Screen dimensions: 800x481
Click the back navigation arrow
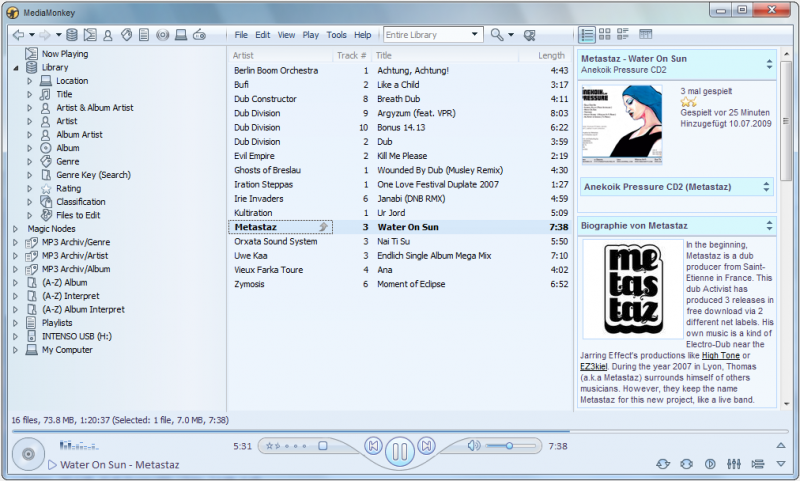click(x=19, y=35)
